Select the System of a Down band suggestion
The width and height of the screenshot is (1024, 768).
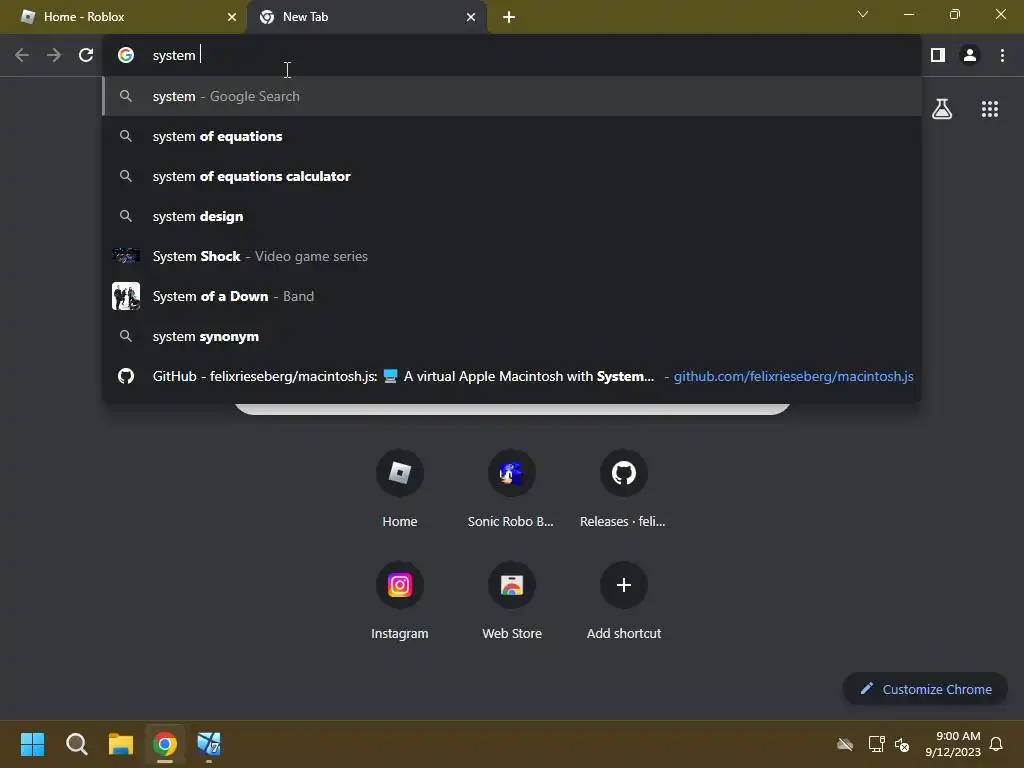coord(511,296)
